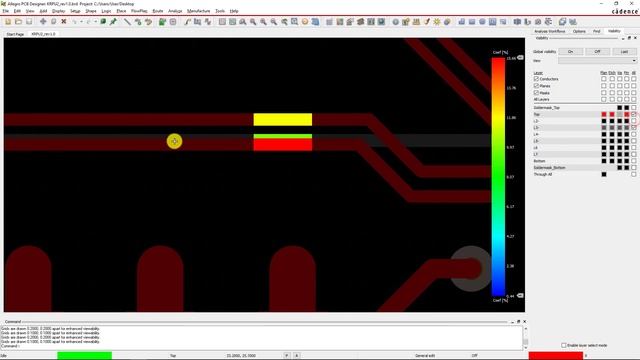Click Global visibility Last button
The height and width of the screenshot is (360, 640).
pyautogui.click(x=624, y=52)
